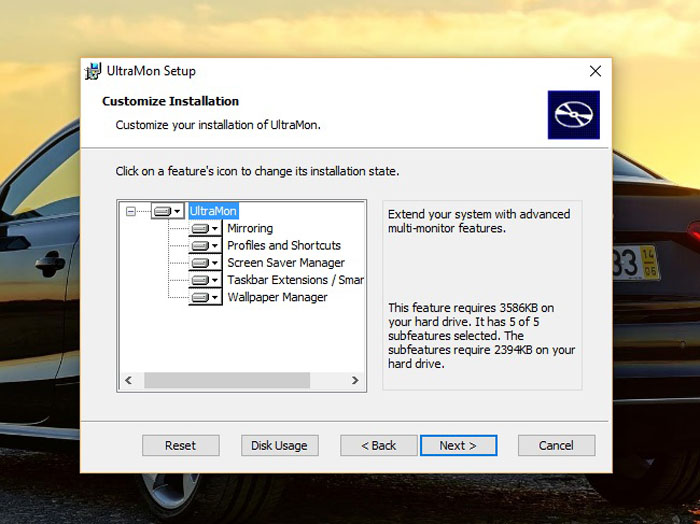700x524 pixels.
Task: Select Wallpaper Manager feature label
Action: 277,297
